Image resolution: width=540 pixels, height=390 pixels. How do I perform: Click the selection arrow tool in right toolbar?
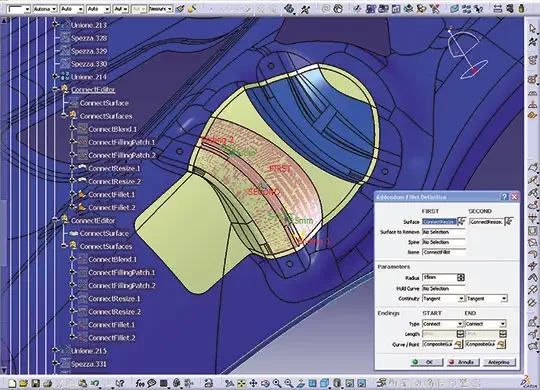point(533,29)
